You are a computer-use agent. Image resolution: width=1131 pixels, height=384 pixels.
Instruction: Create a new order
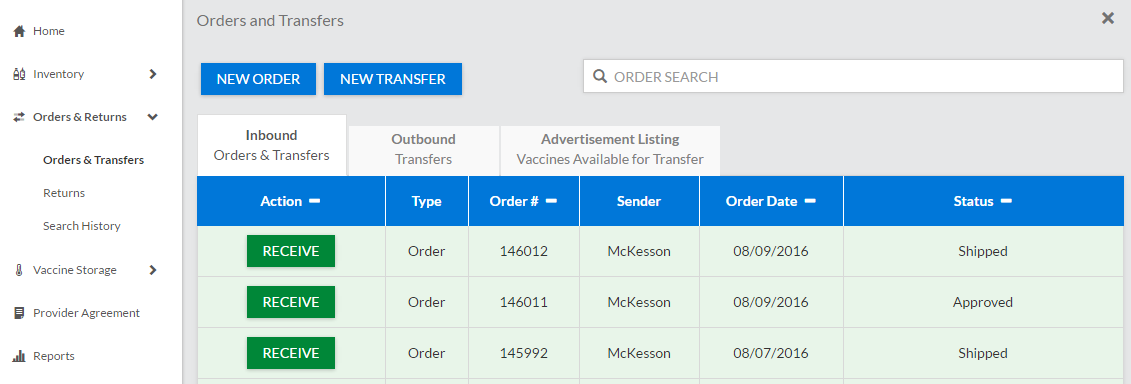click(x=258, y=79)
